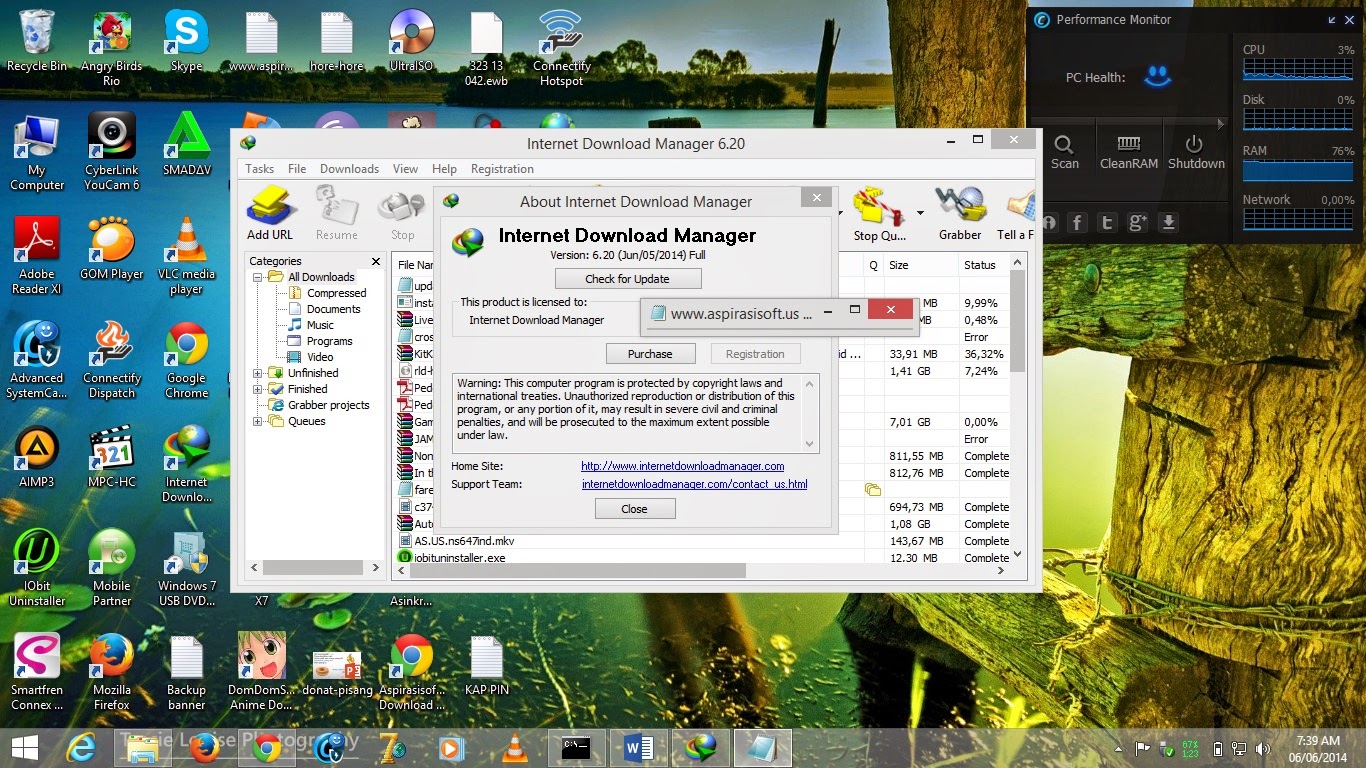The height and width of the screenshot is (768, 1366).
Task: Select the SMADAV desktop icon
Action: point(186,144)
